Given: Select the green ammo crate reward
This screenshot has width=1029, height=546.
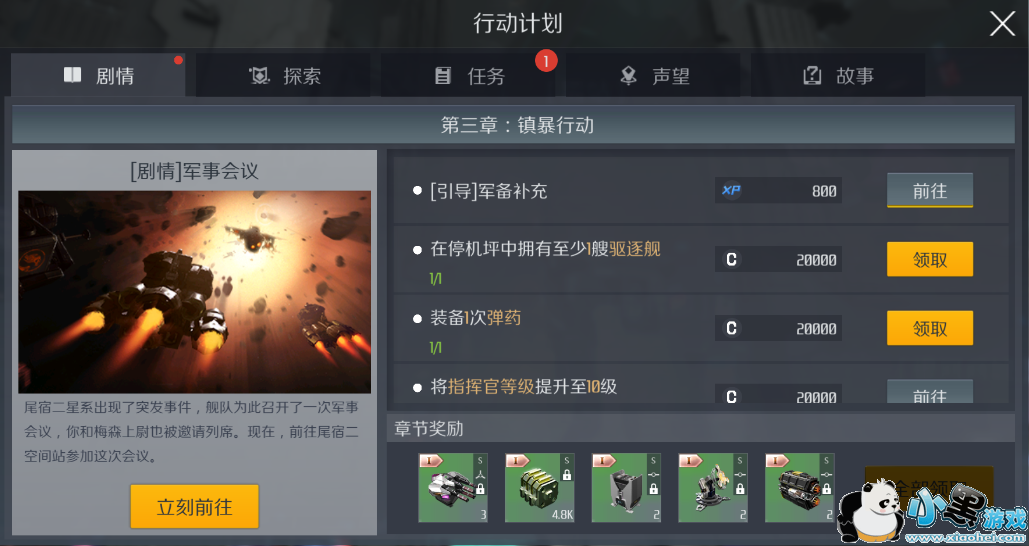Looking at the screenshot, I should pyautogui.click(x=539, y=488).
